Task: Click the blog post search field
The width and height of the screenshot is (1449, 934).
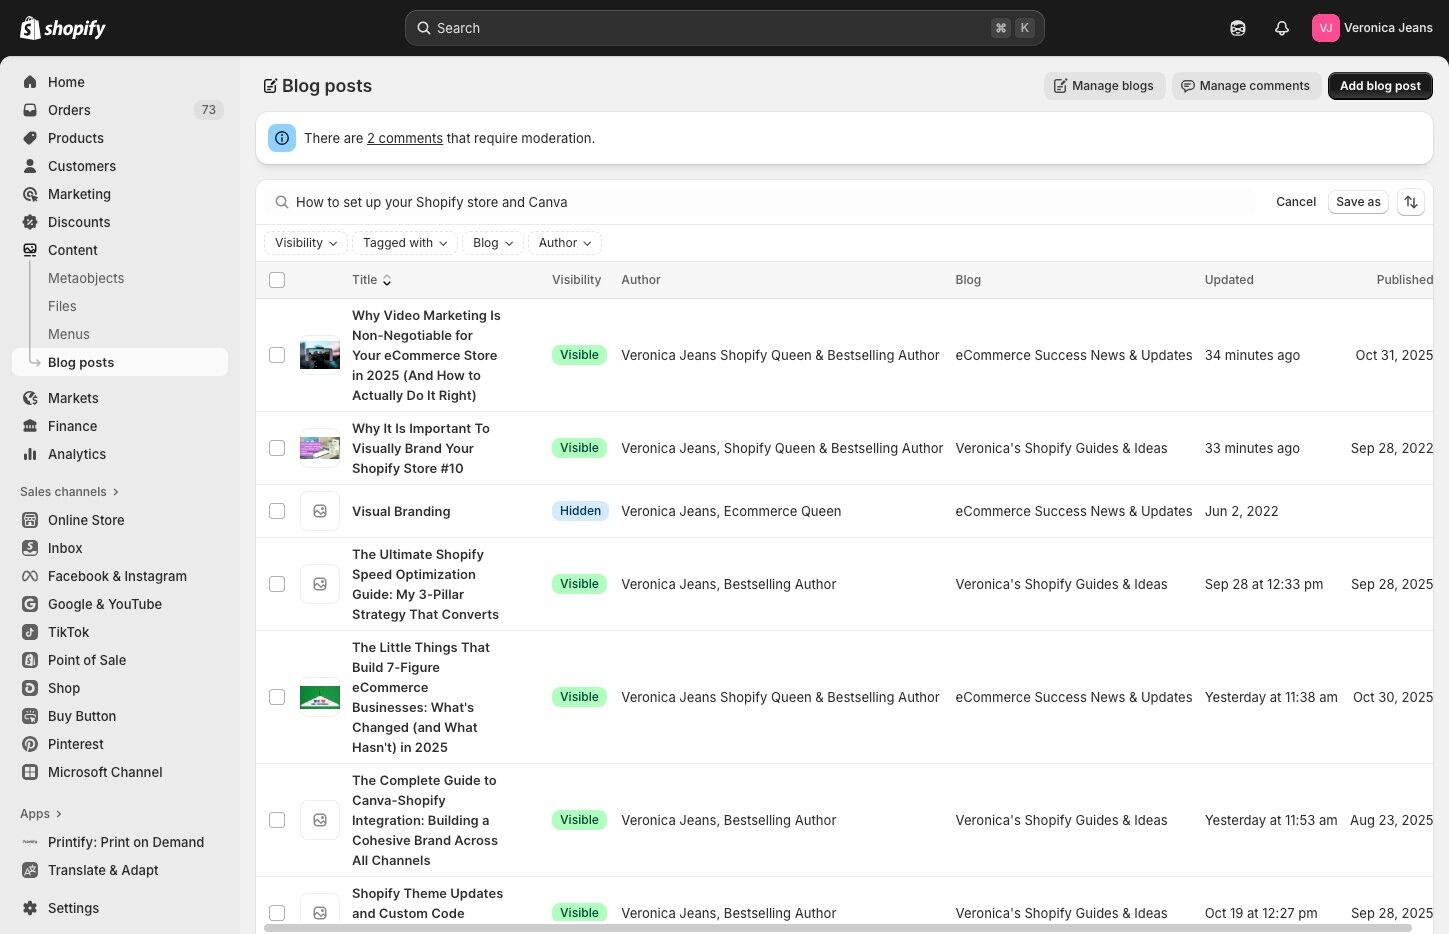Action: [x=770, y=202]
